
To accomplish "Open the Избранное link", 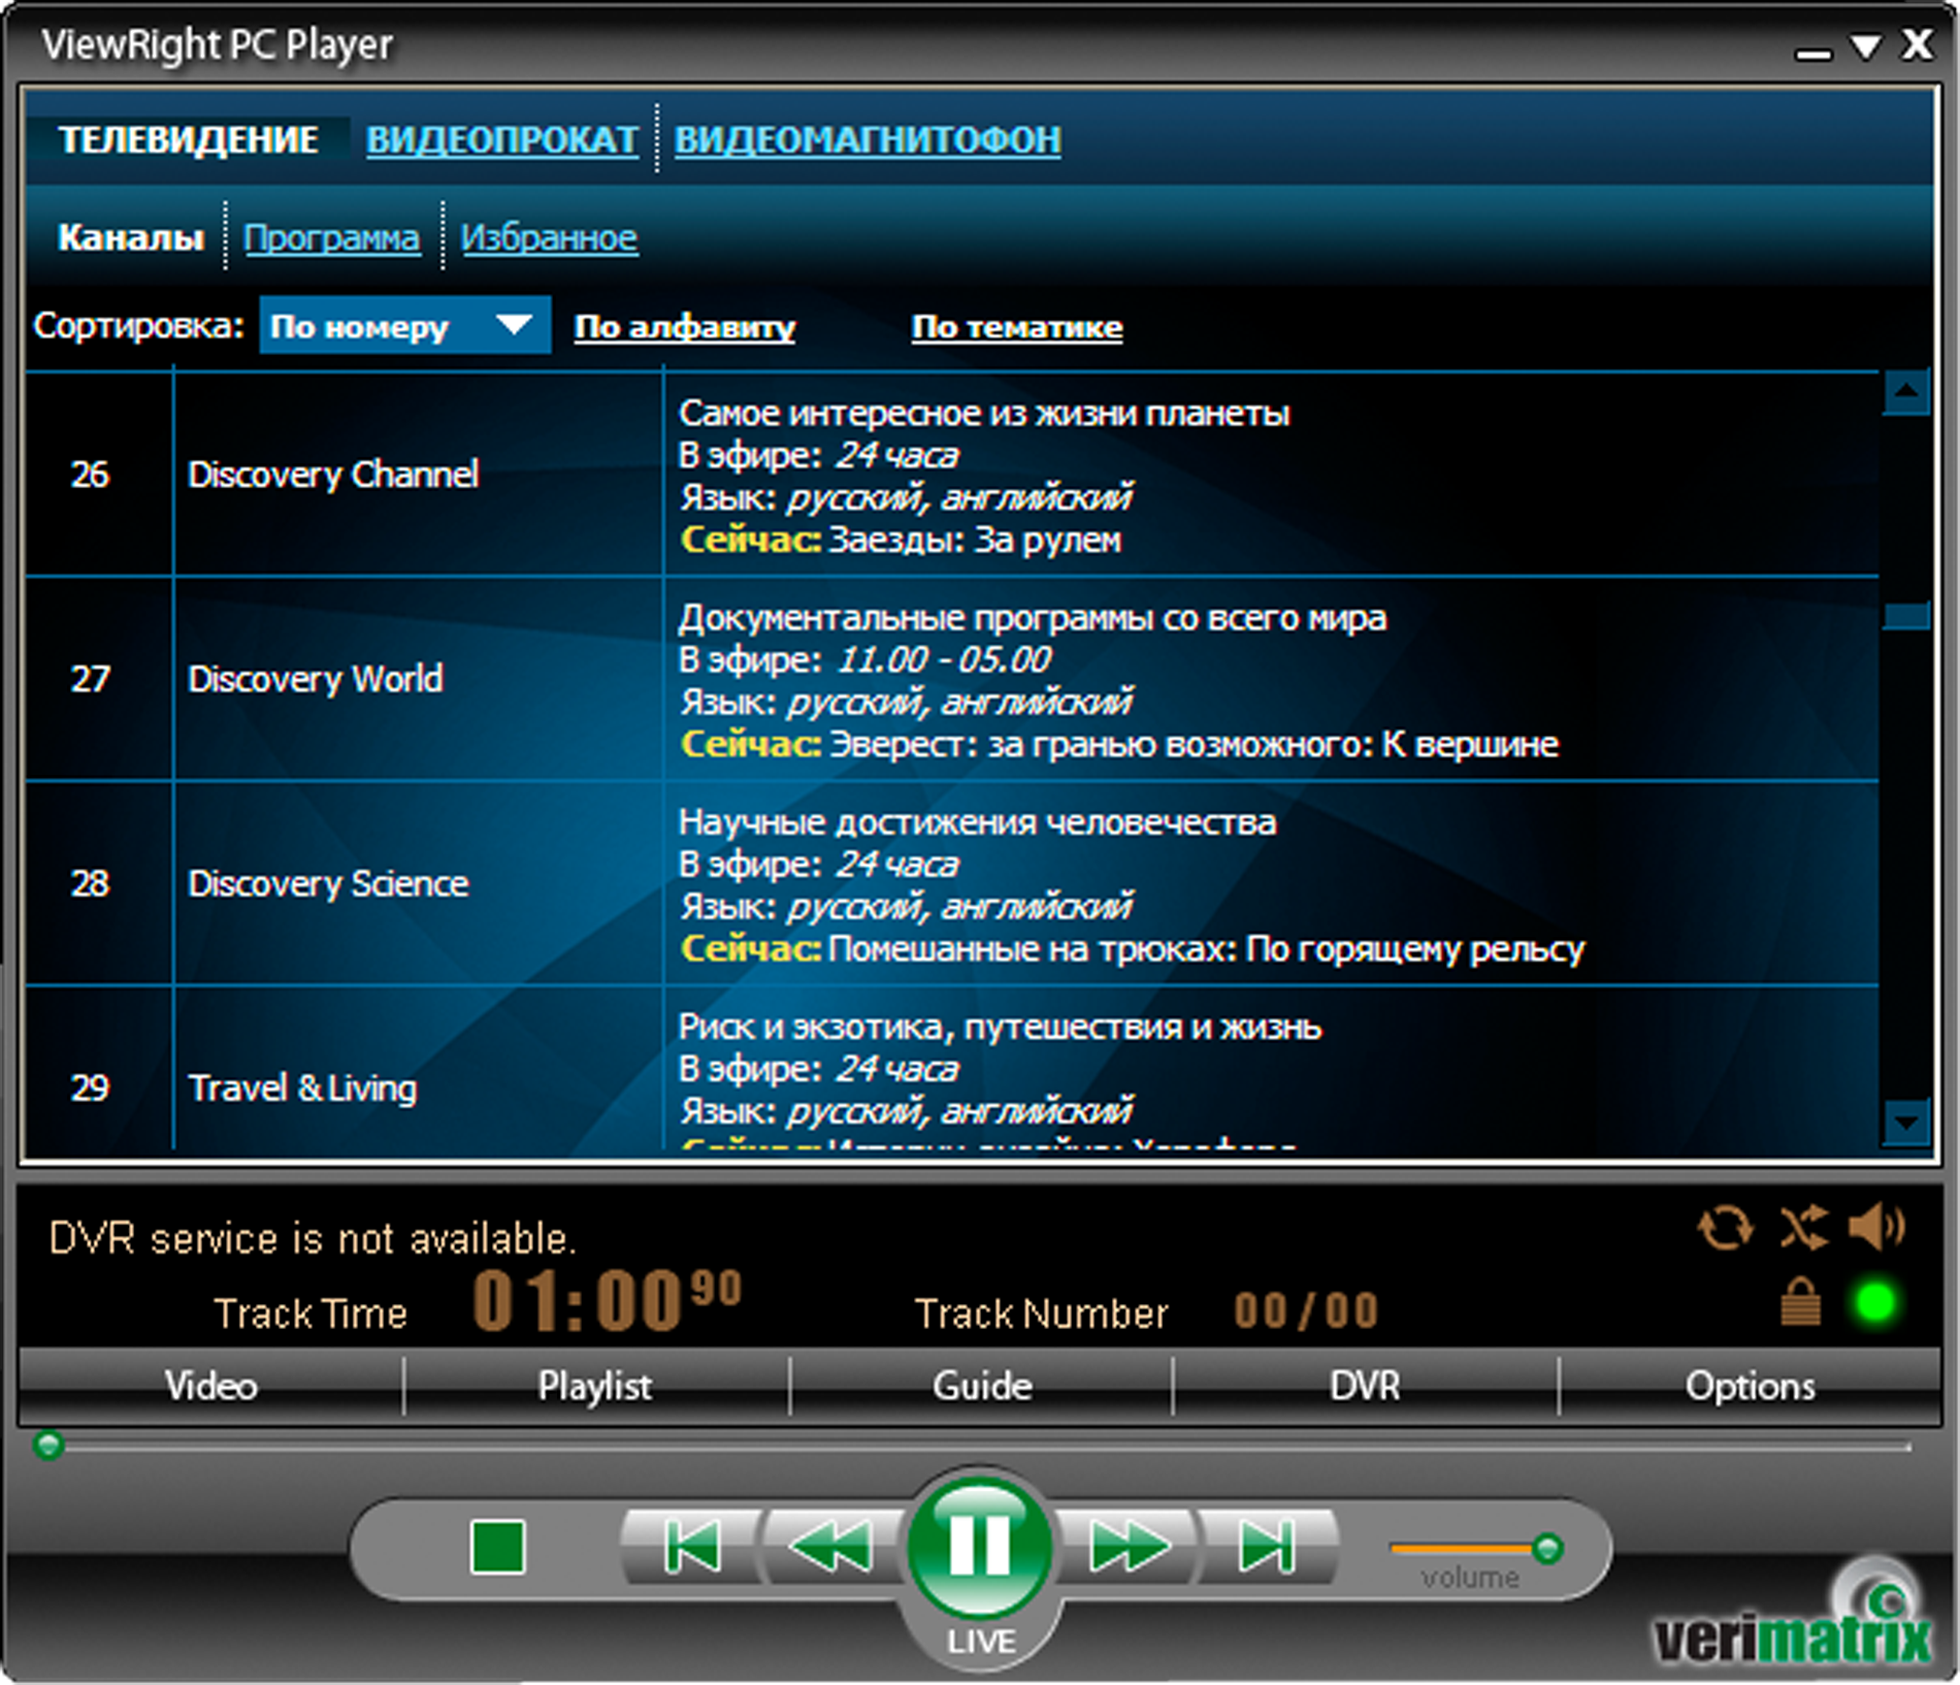I will point(548,238).
